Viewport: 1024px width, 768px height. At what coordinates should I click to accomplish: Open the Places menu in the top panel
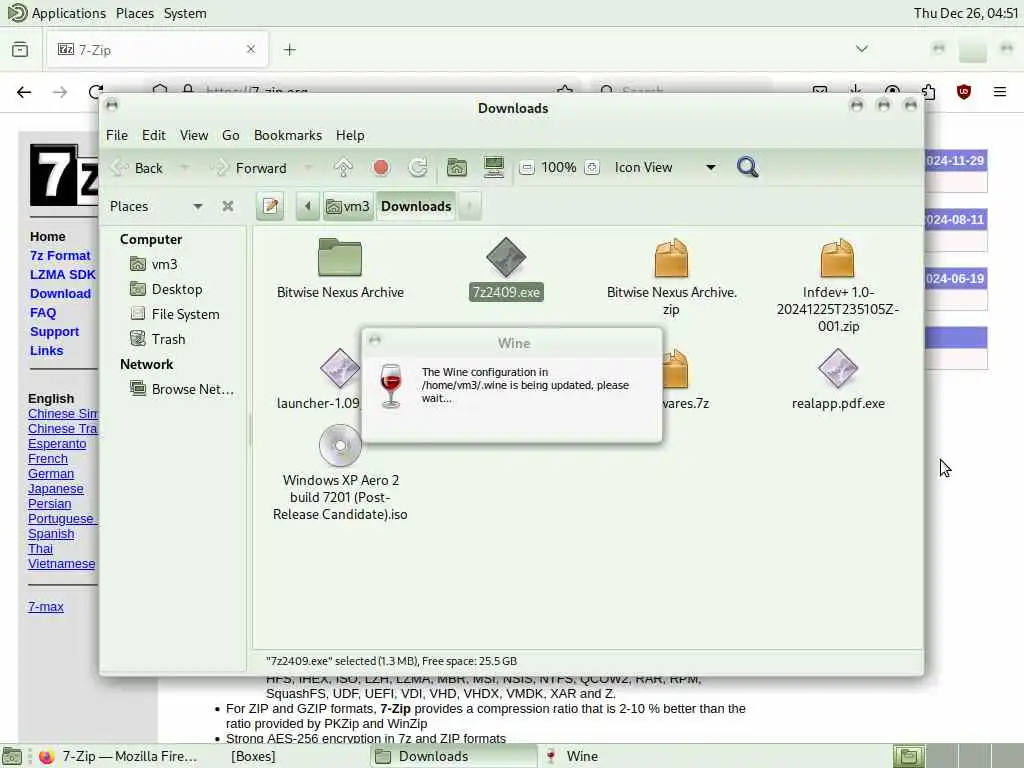tap(135, 13)
